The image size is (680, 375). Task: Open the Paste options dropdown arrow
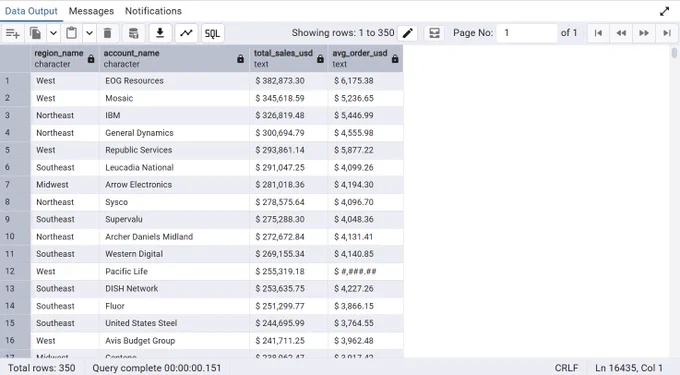pyautogui.click(x=89, y=33)
